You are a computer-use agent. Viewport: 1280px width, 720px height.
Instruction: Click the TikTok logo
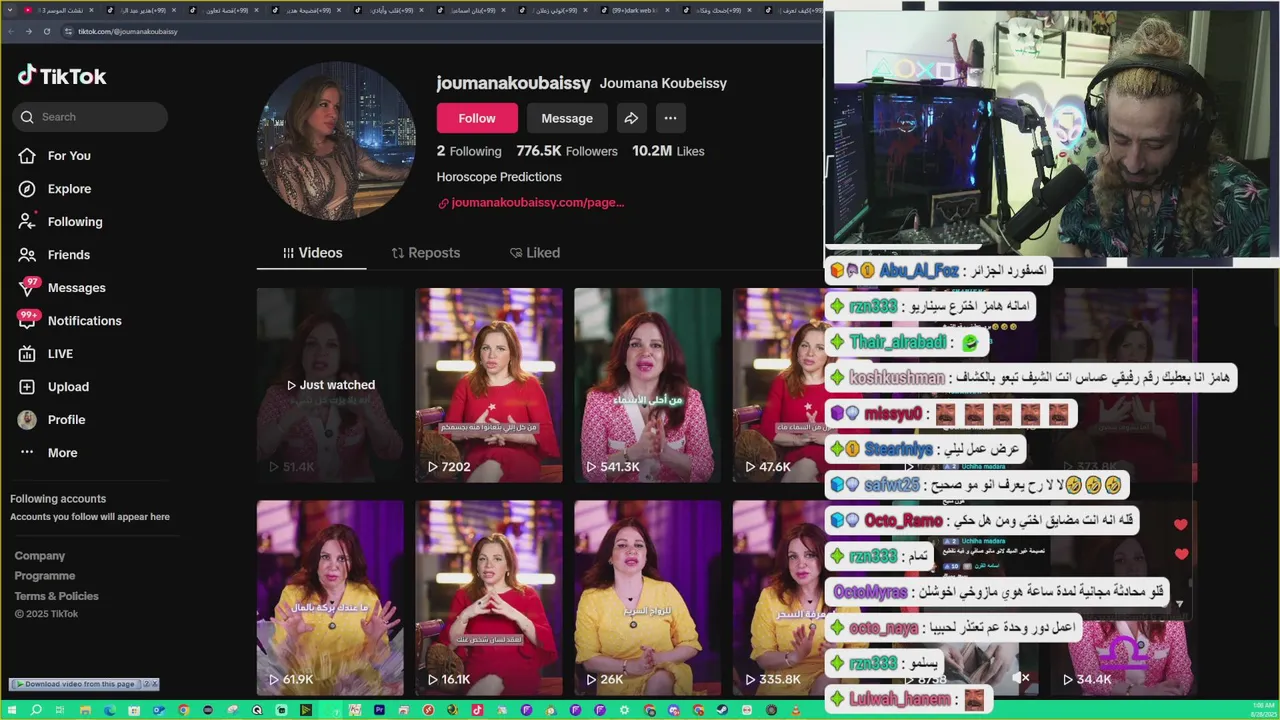click(x=62, y=76)
